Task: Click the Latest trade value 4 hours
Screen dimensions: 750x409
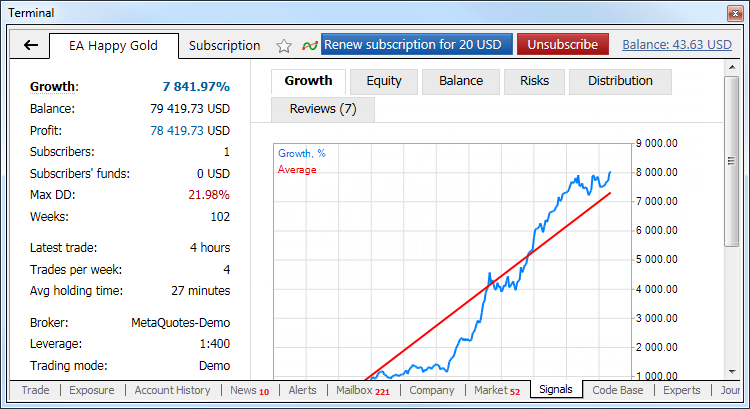Action: (x=210, y=248)
